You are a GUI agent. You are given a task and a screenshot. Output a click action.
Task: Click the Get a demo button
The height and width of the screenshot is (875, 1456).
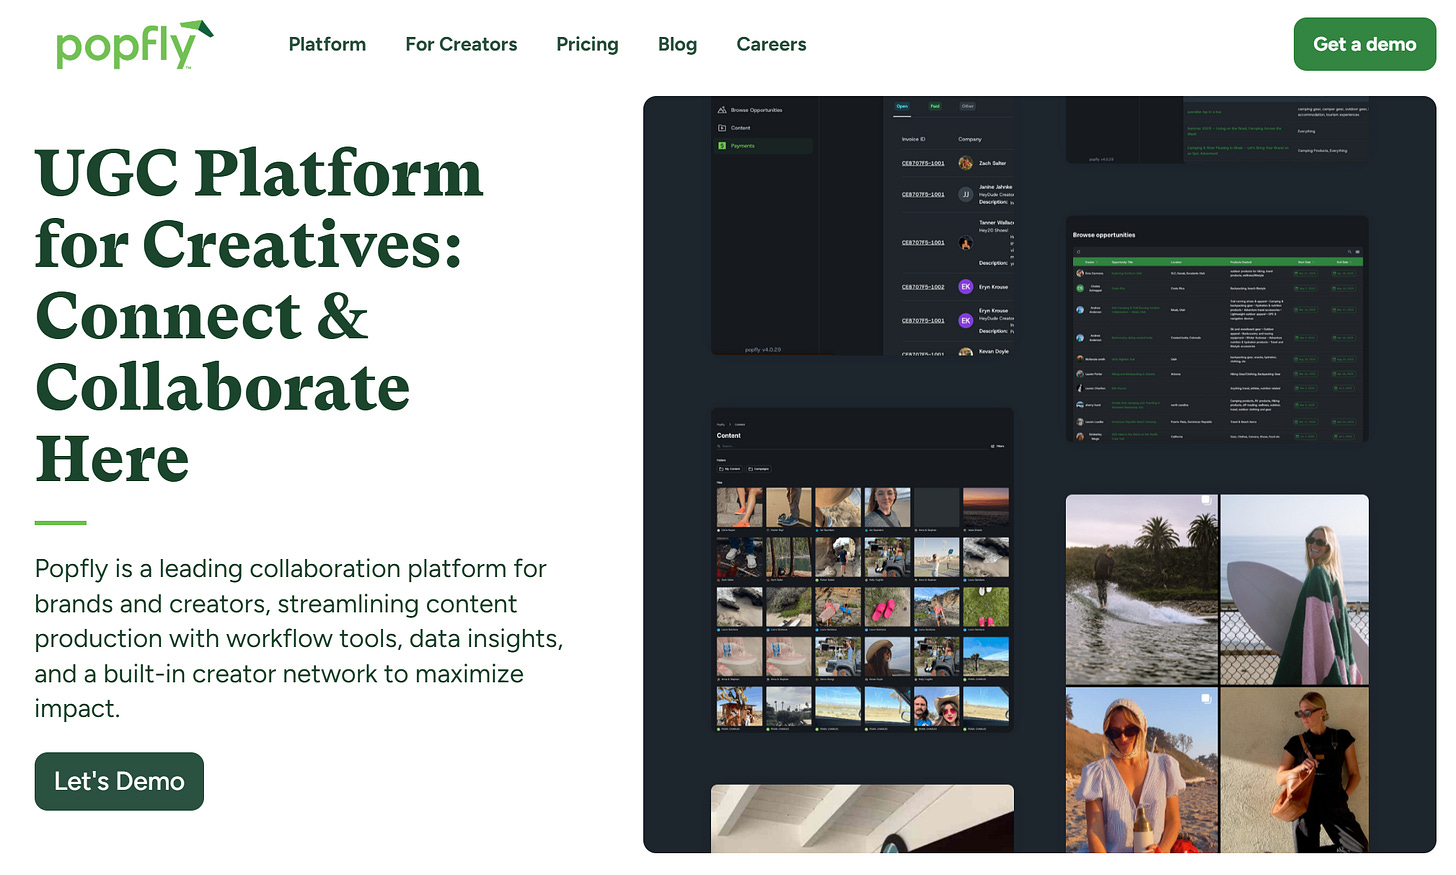pos(1364,44)
